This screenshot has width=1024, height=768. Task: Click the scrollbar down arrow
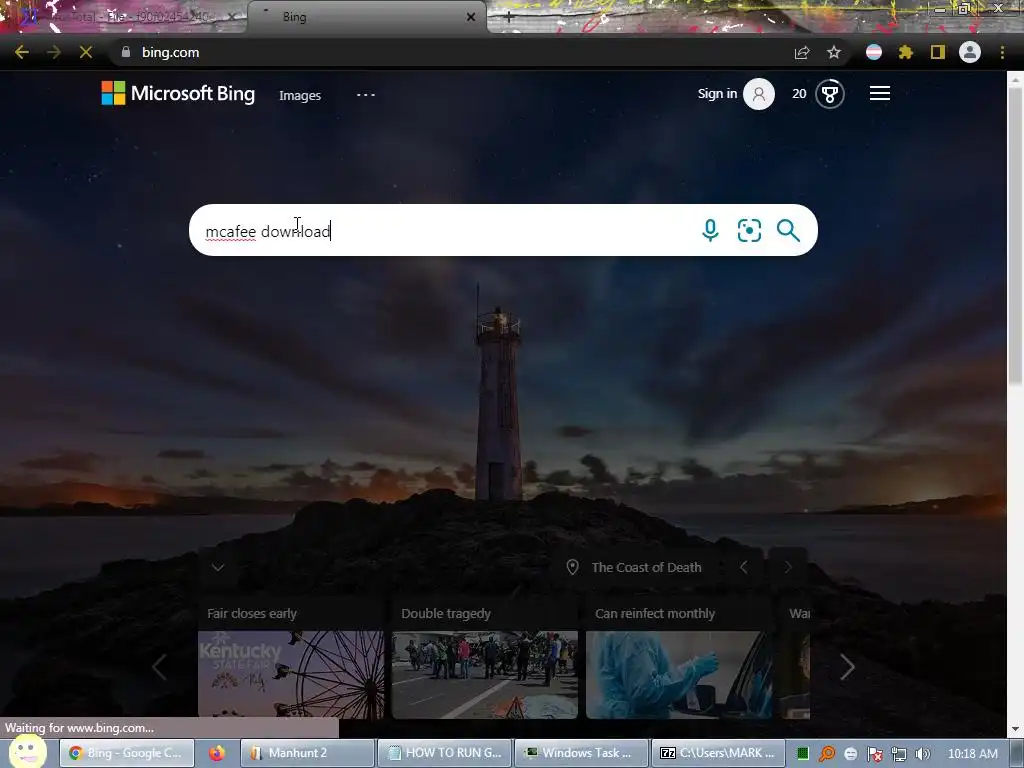(1015, 728)
